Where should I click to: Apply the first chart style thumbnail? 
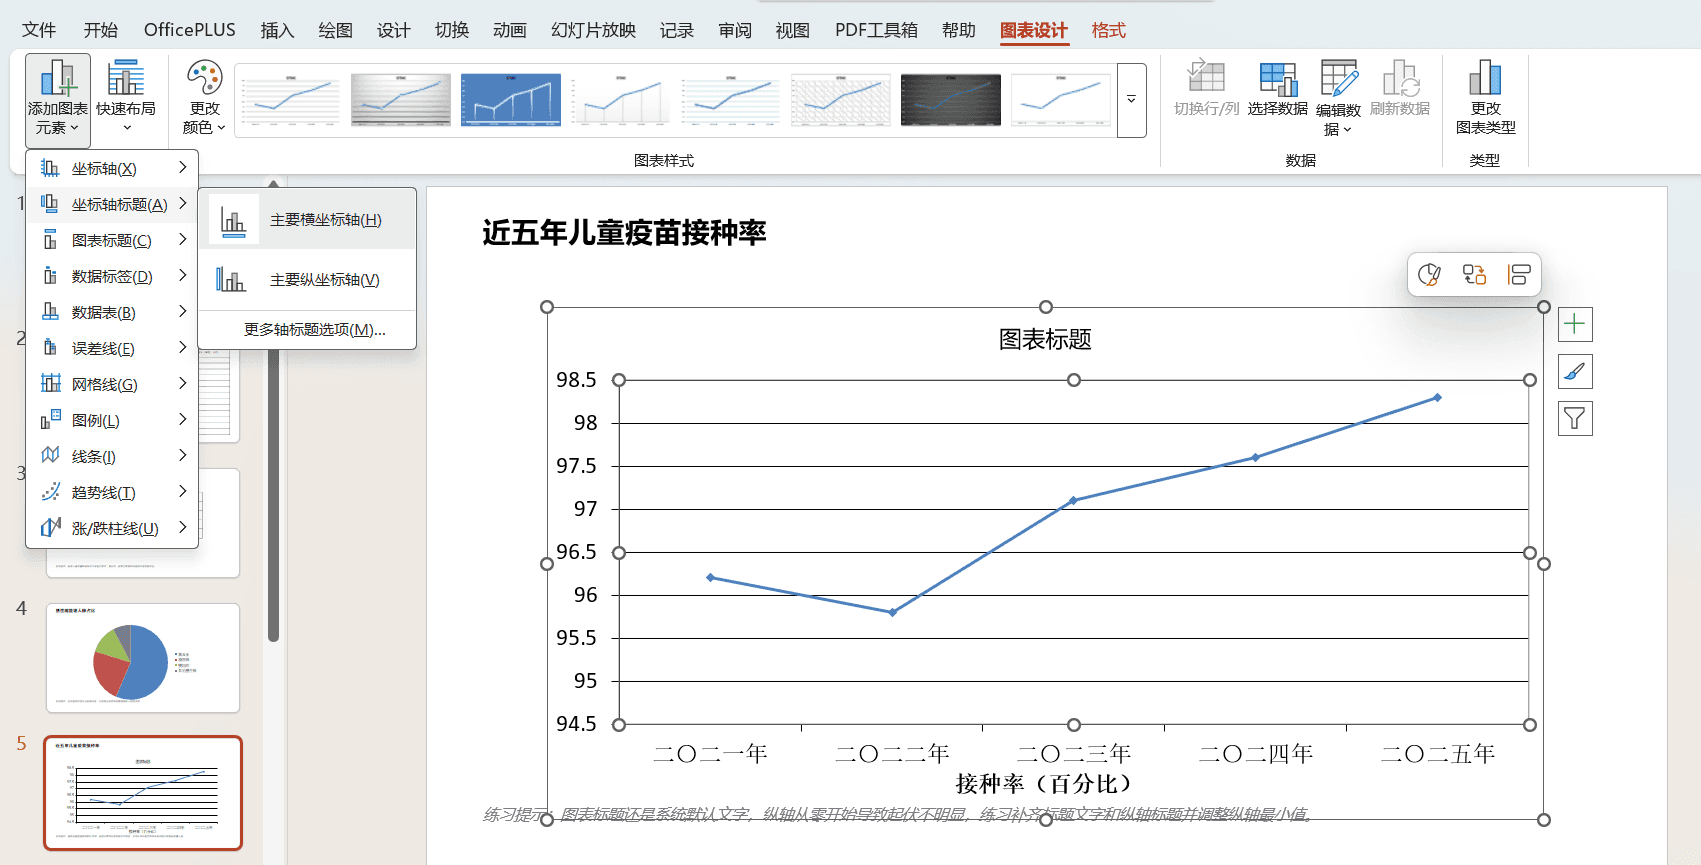click(x=291, y=99)
